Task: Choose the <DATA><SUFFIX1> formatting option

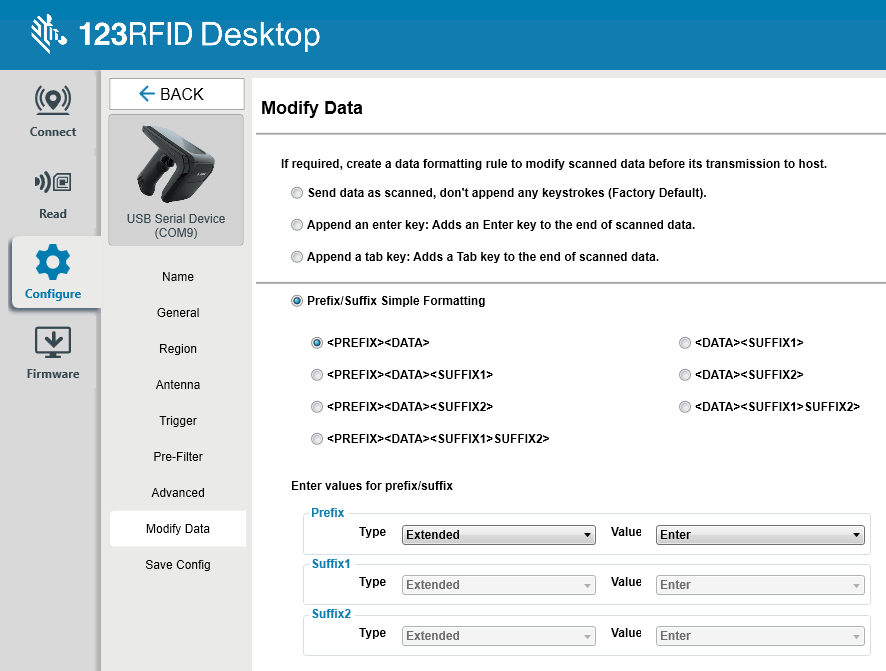Action: coord(685,342)
